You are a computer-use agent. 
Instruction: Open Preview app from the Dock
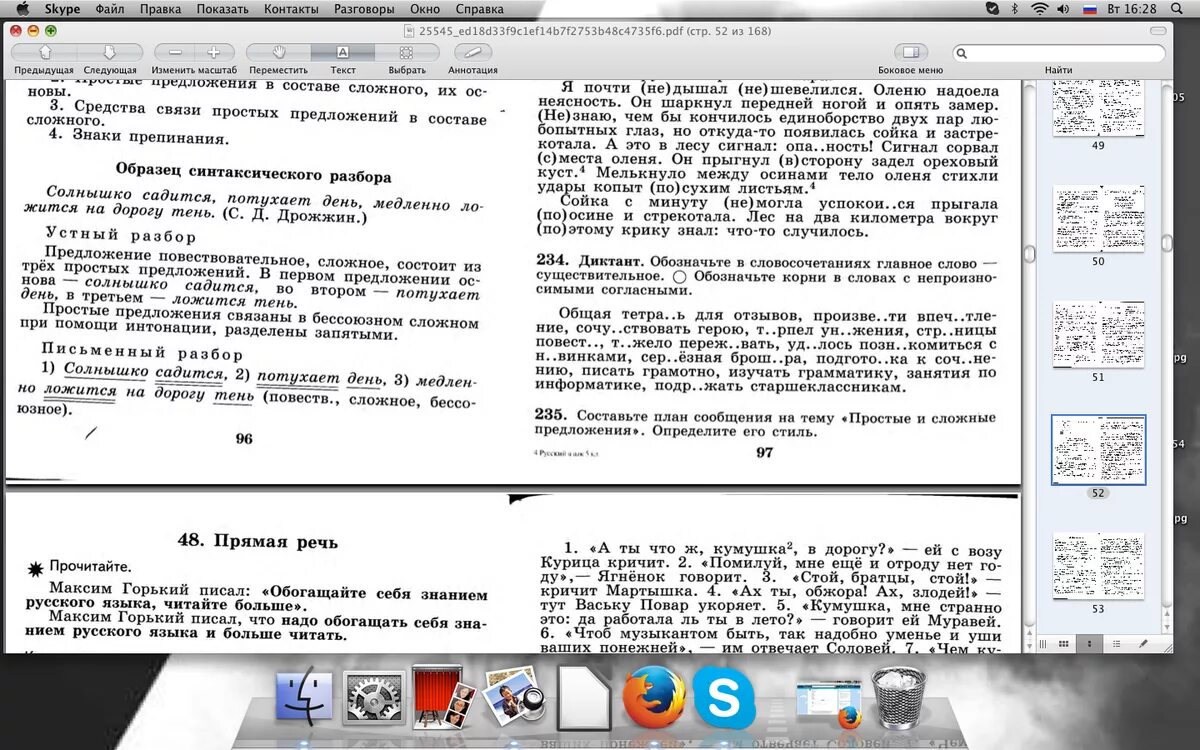tap(512, 696)
